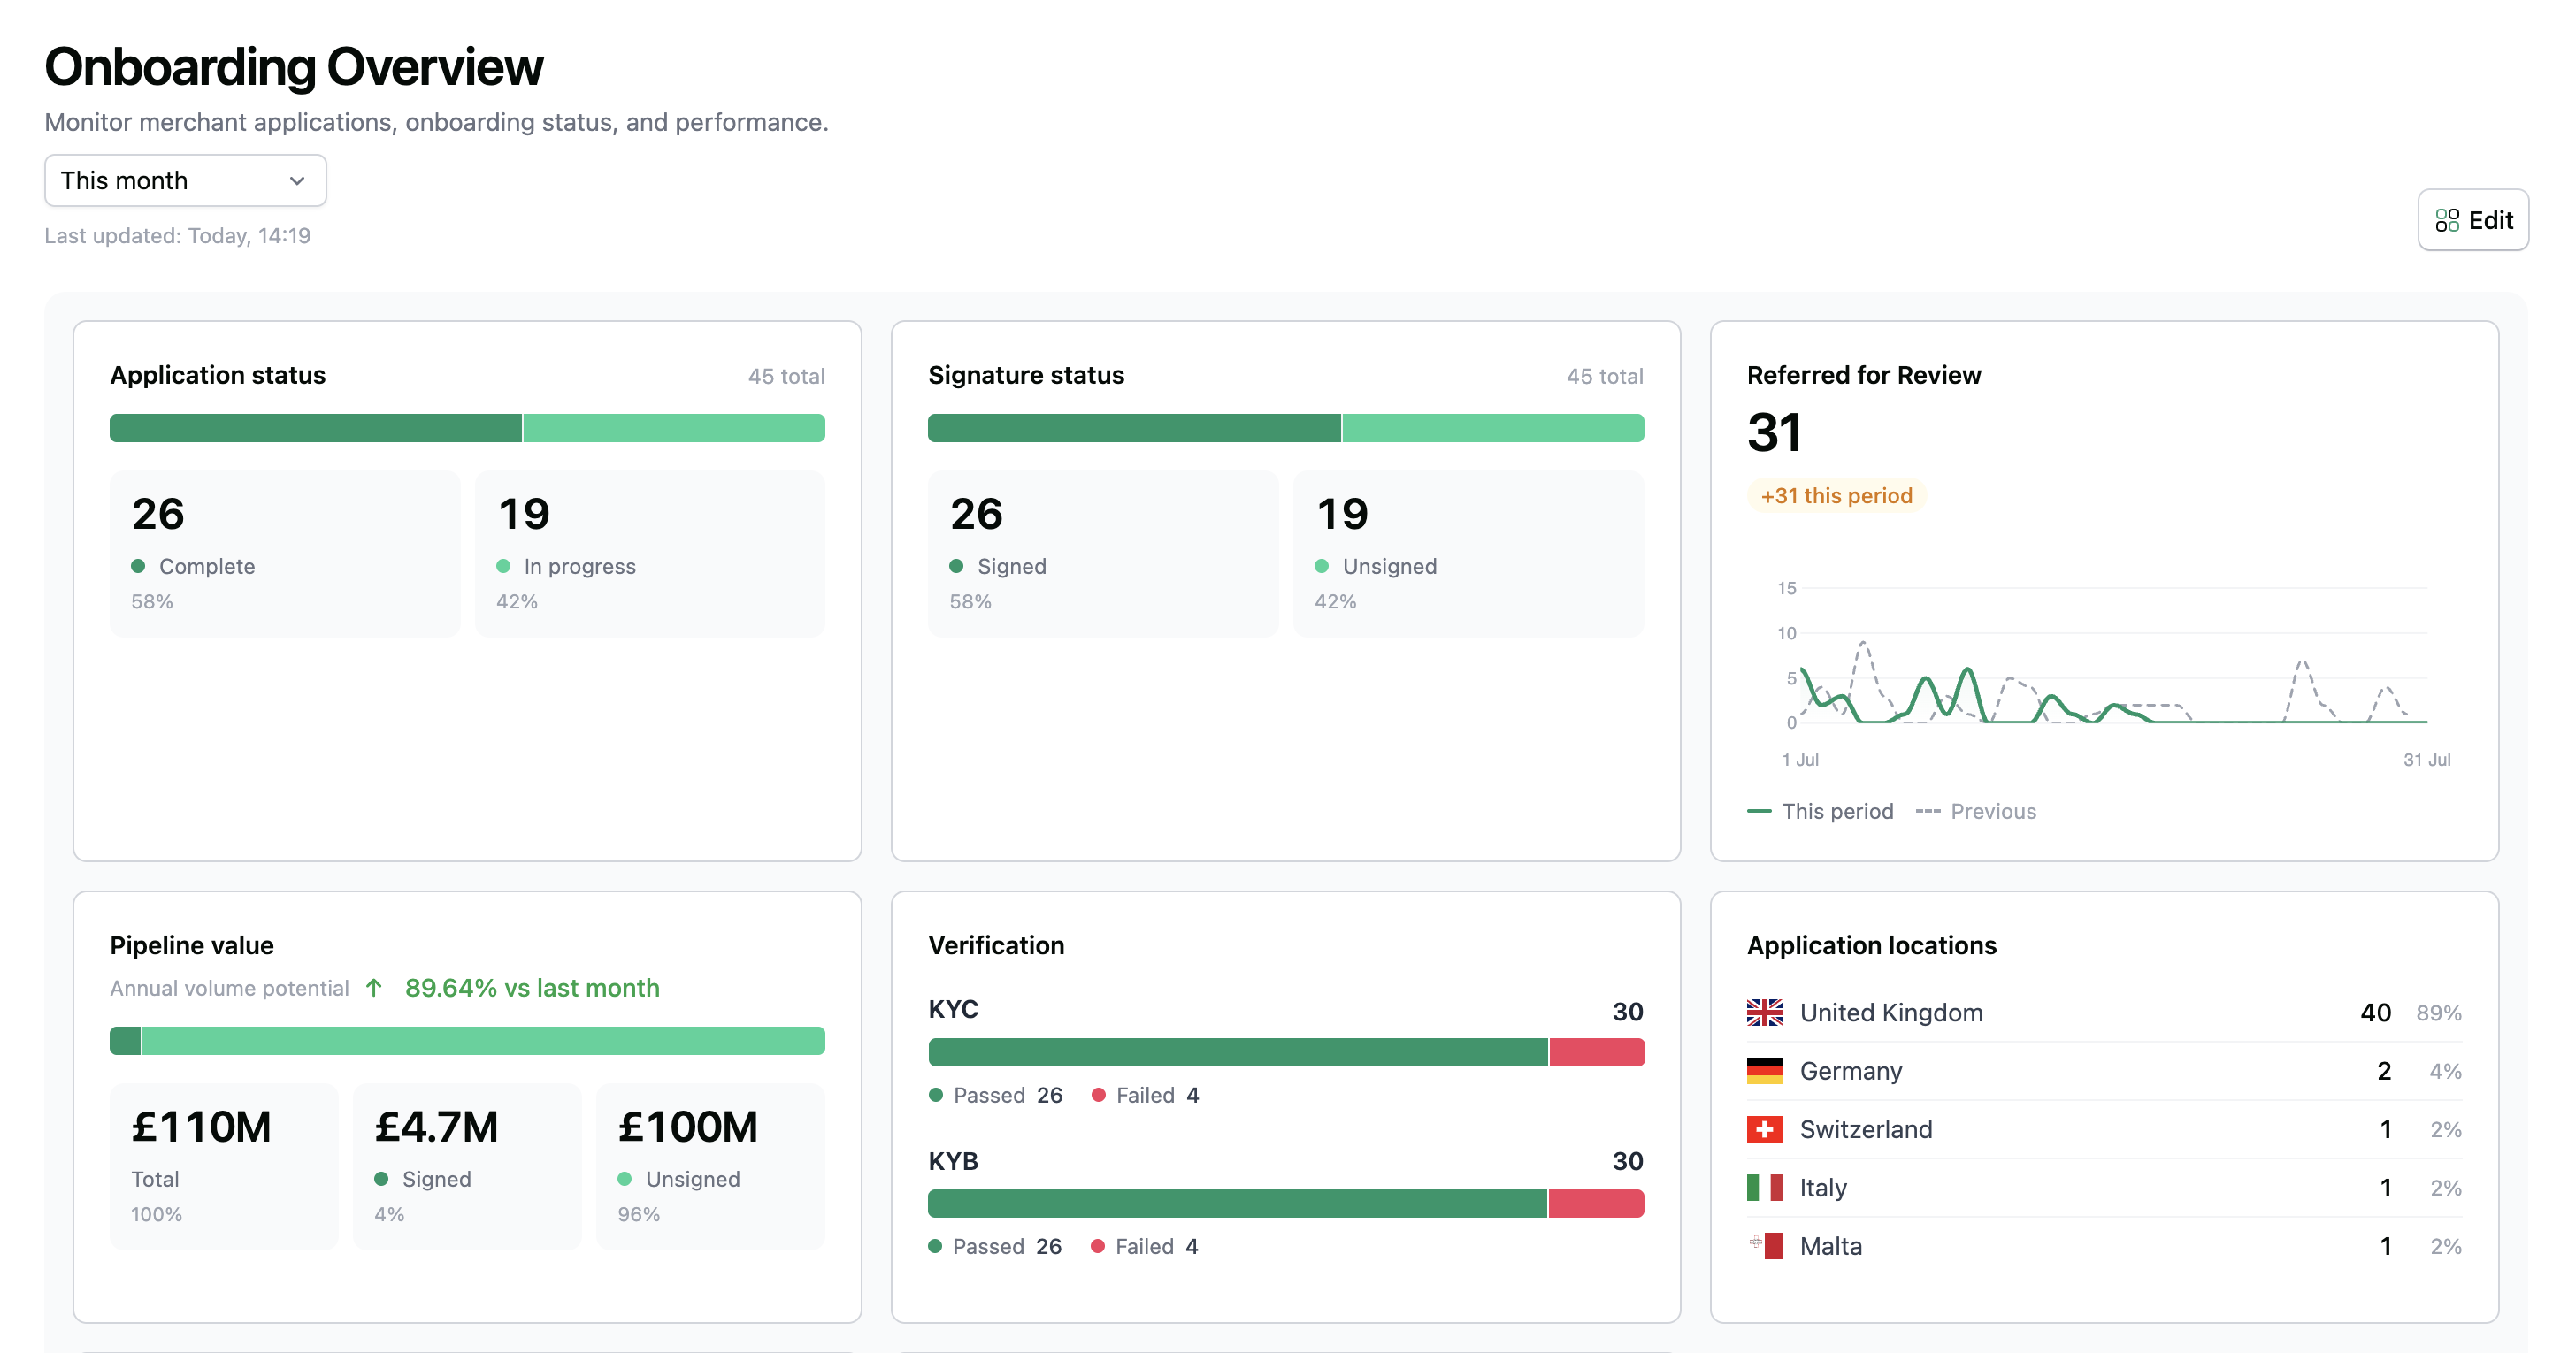This screenshot has height=1353, width=2576.
Task: Select the 19 In progress card
Action: (650, 553)
